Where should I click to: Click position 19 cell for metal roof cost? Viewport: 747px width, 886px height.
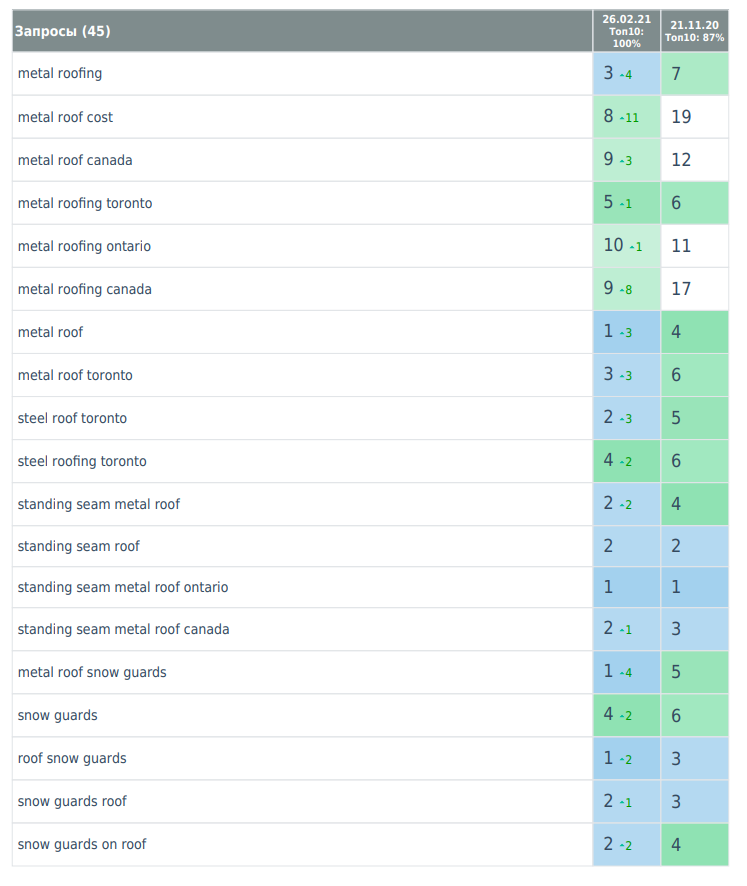(x=695, y=117)
